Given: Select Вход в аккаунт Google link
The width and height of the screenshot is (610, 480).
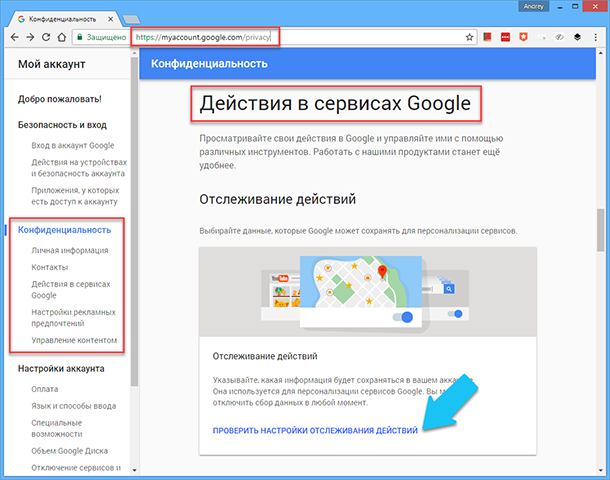Looking at the screenshot, I should pos(73,145).
